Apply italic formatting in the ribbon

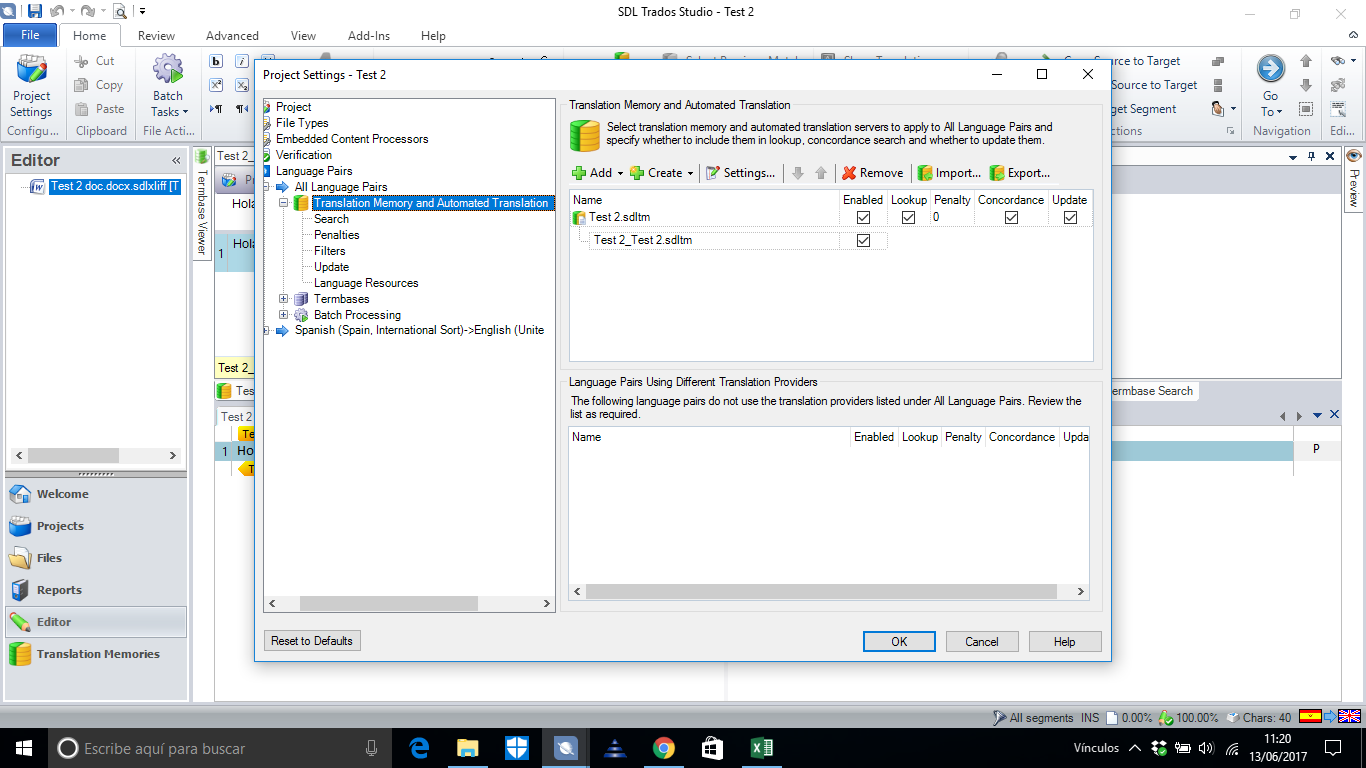coord(241,60)
